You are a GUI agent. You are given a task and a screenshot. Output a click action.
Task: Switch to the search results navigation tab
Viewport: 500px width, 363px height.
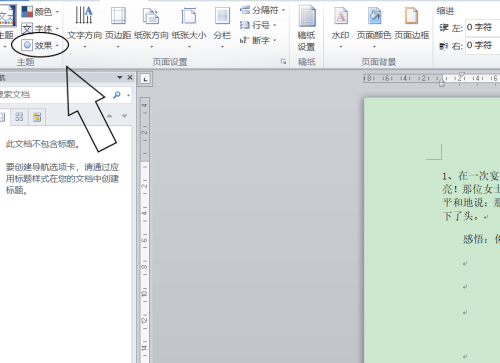37,117
